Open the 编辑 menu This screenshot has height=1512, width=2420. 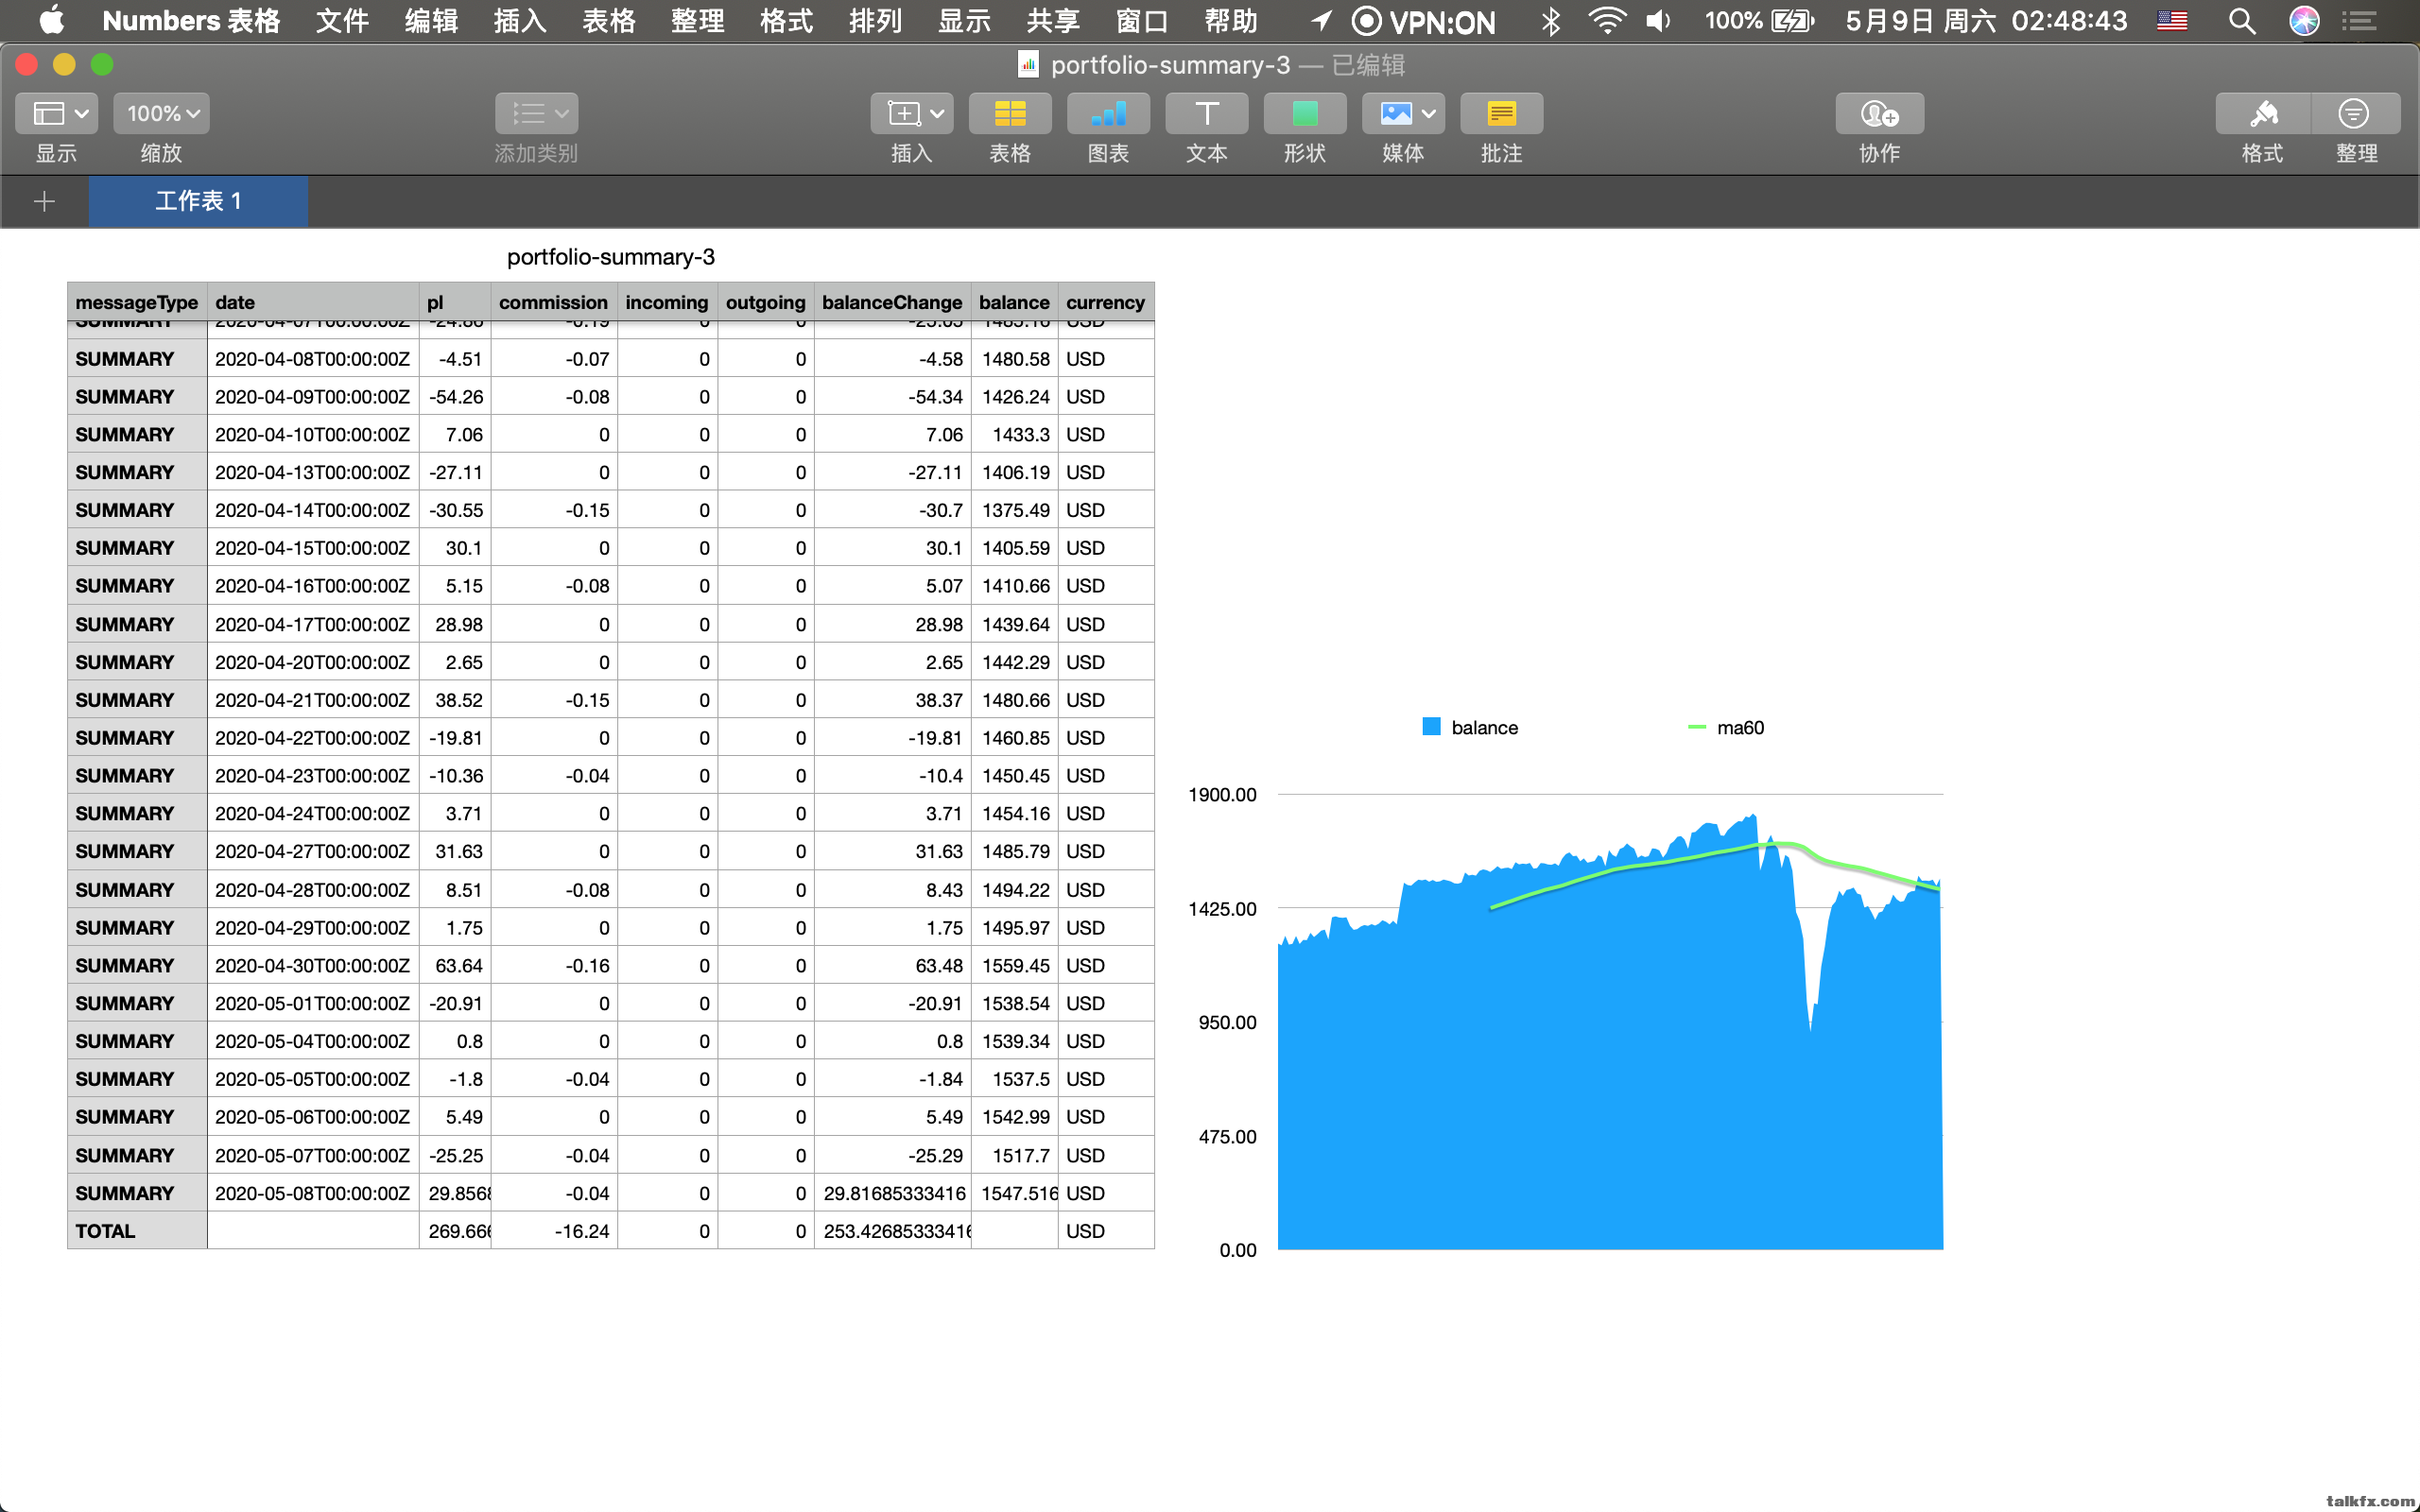[431, 21]
